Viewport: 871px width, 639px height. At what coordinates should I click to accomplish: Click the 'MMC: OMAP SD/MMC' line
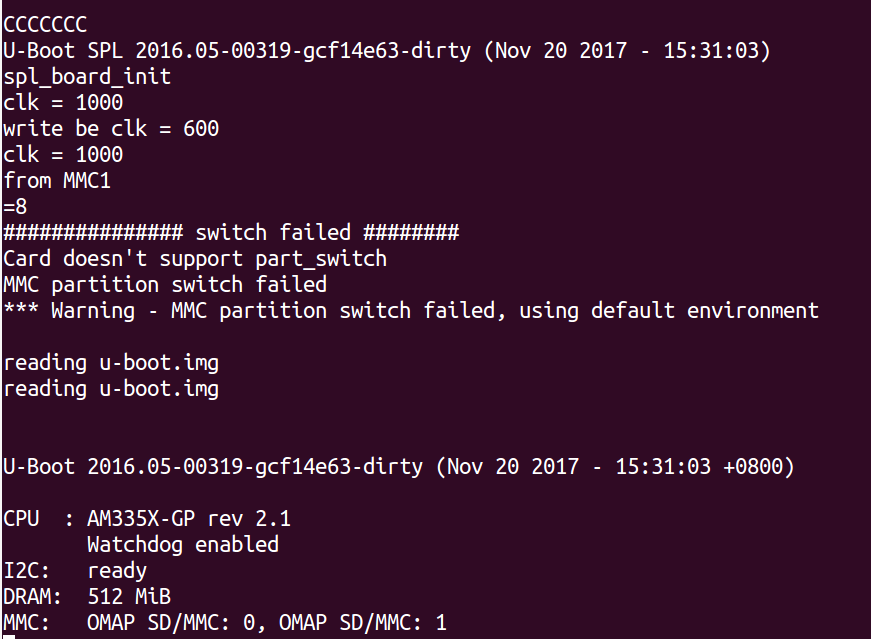tap(225, 622)
